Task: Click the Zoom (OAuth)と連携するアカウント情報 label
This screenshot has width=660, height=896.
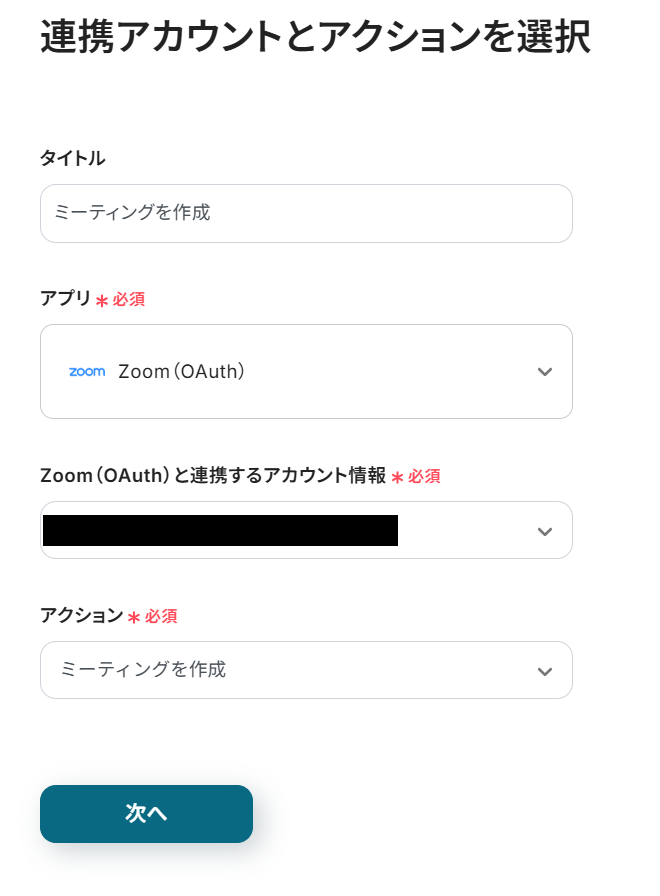Action: point(212,476)
